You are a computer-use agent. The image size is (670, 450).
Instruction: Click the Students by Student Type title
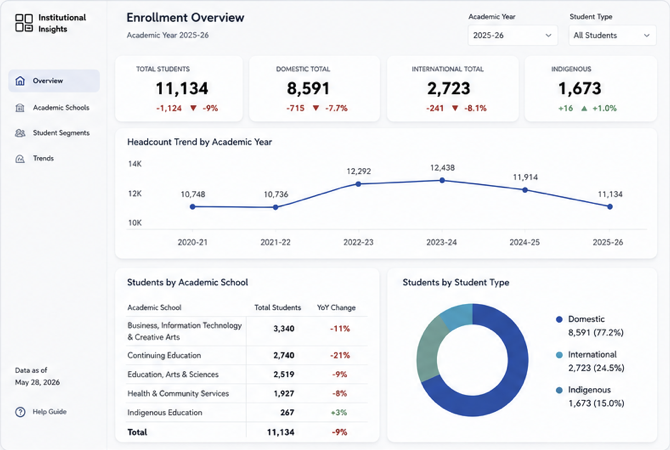(456, 282)
